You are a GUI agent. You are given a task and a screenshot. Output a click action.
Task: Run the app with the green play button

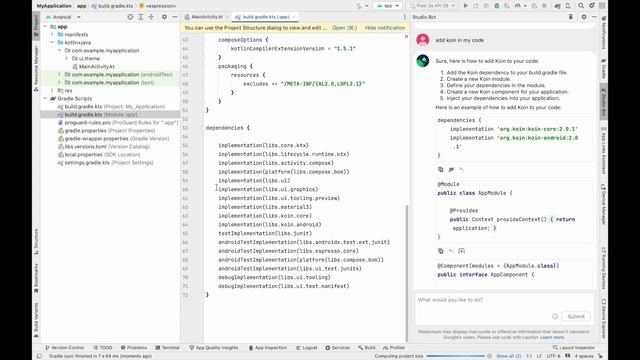point(465,6)
